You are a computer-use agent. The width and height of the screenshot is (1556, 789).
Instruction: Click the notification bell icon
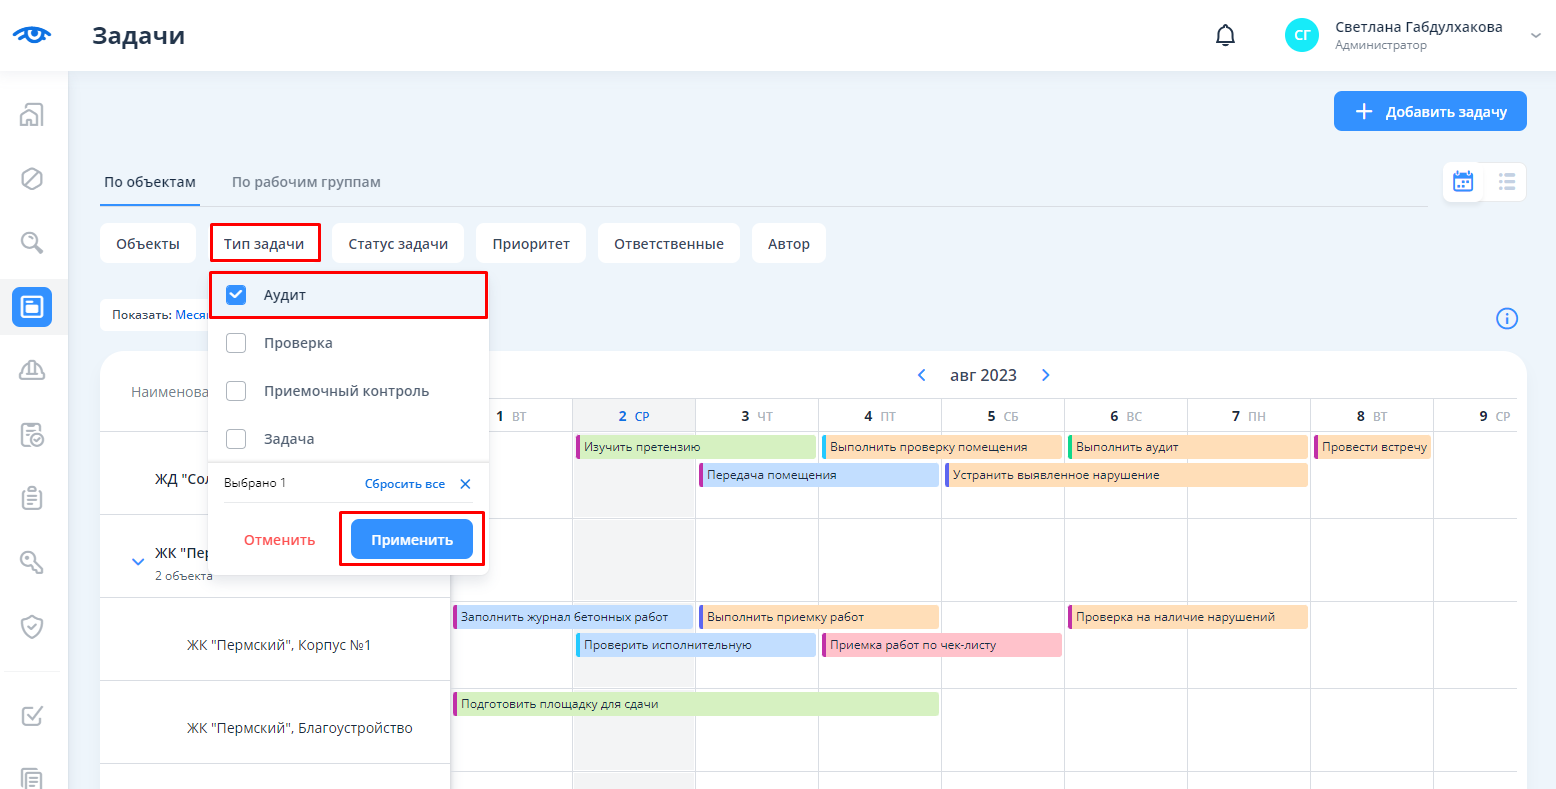click(1225, 36)
